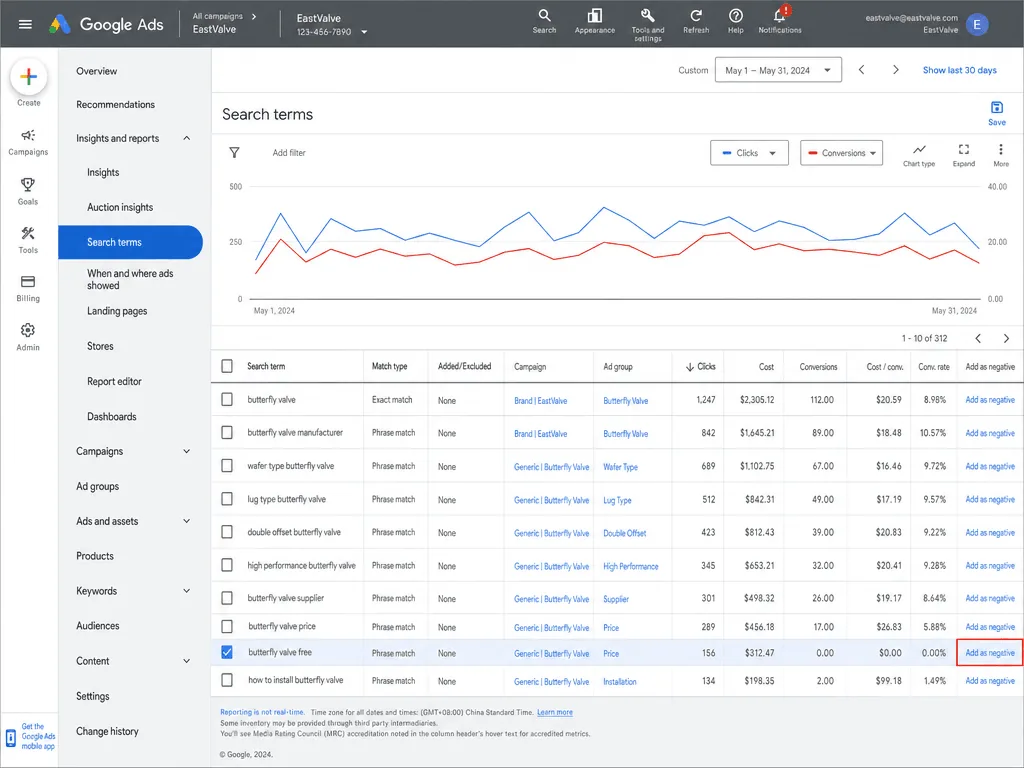Check the "double offset butterfly valve" row
This screenshot has height=768, width=1024.
(x=227, y=532)
